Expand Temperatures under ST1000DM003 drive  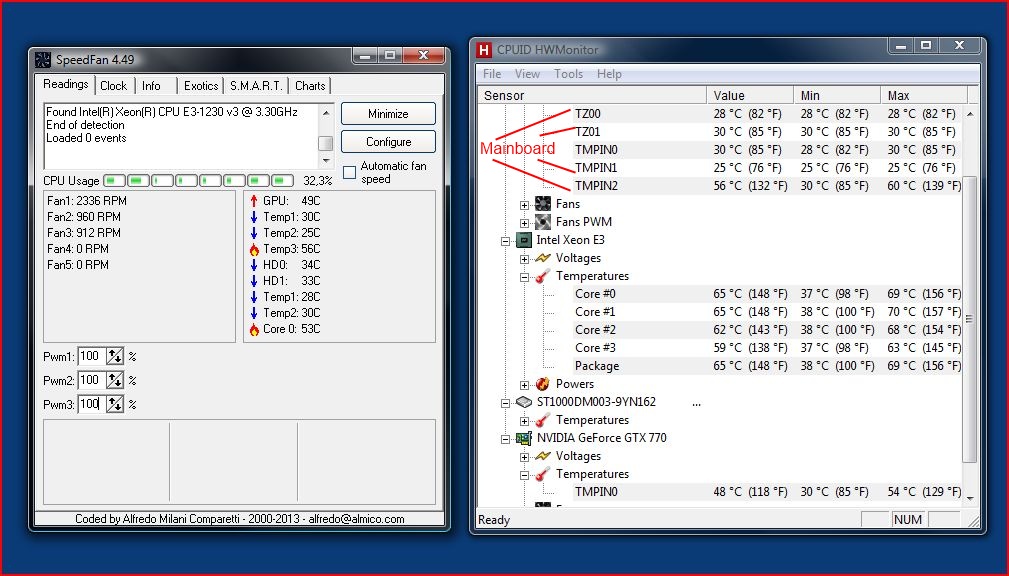[x=524, y=422]
